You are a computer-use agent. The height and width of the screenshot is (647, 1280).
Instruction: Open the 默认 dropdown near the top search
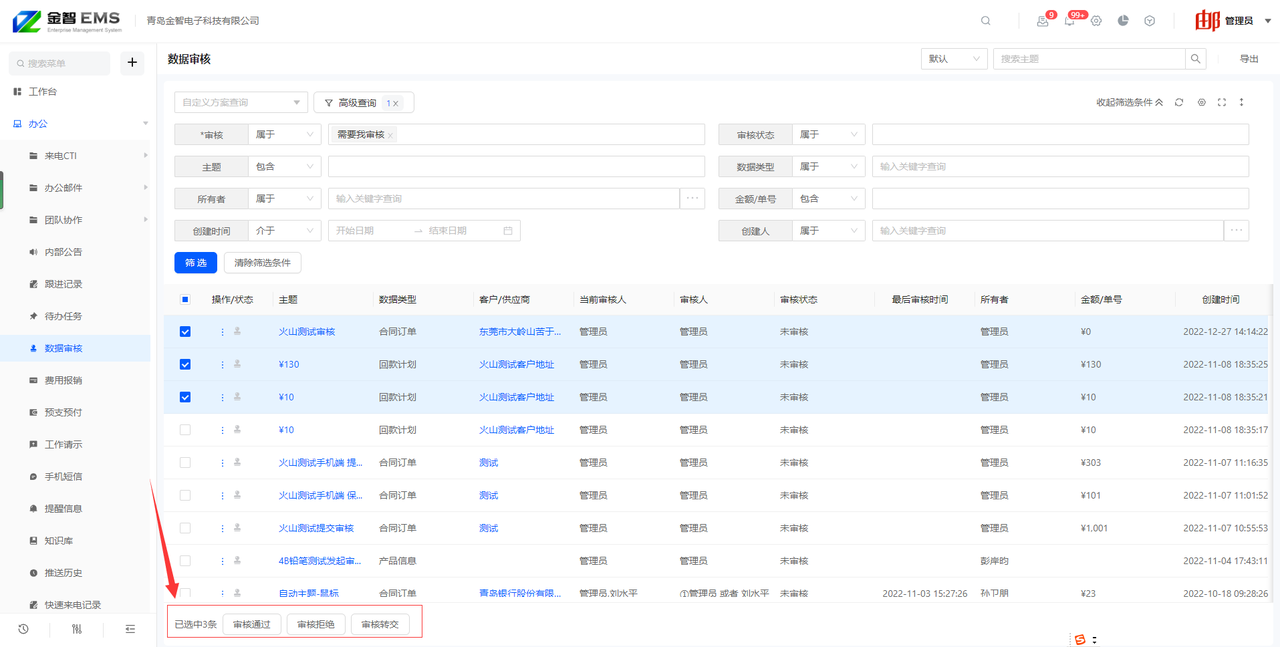954,59
